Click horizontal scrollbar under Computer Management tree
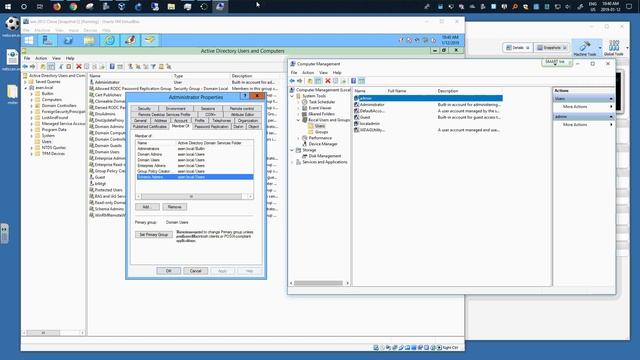This screenshot has height=360, width=640. 319,283
